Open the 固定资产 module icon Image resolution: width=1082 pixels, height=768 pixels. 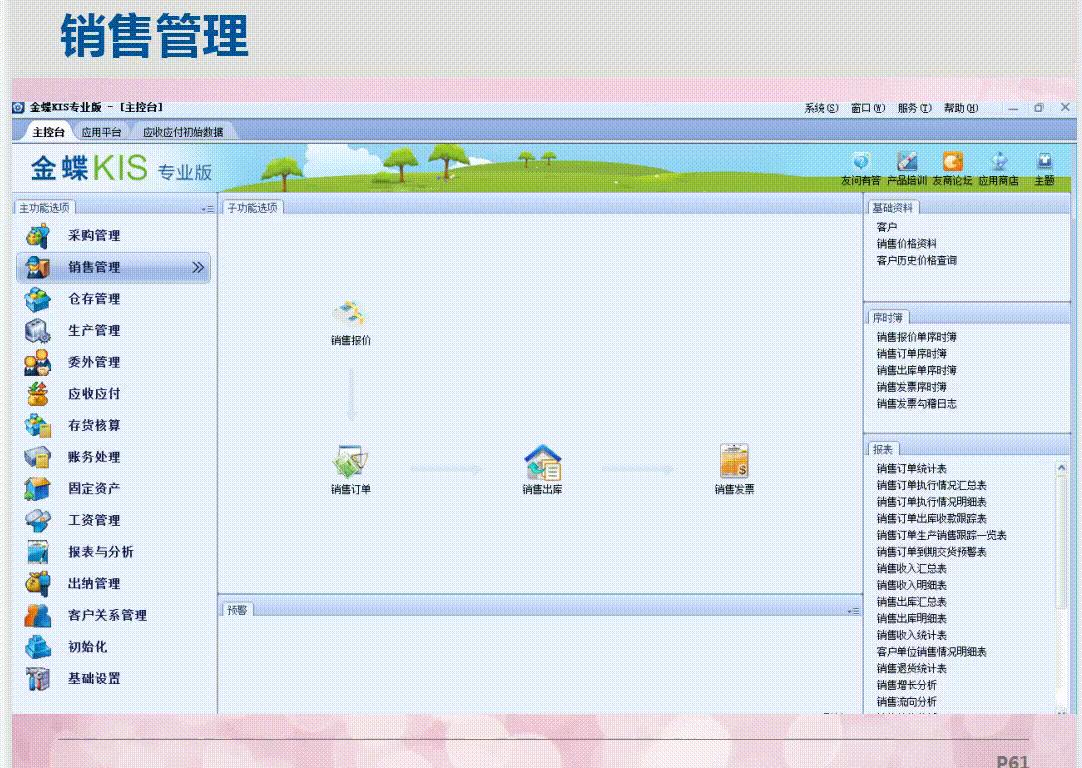(38, 489)
